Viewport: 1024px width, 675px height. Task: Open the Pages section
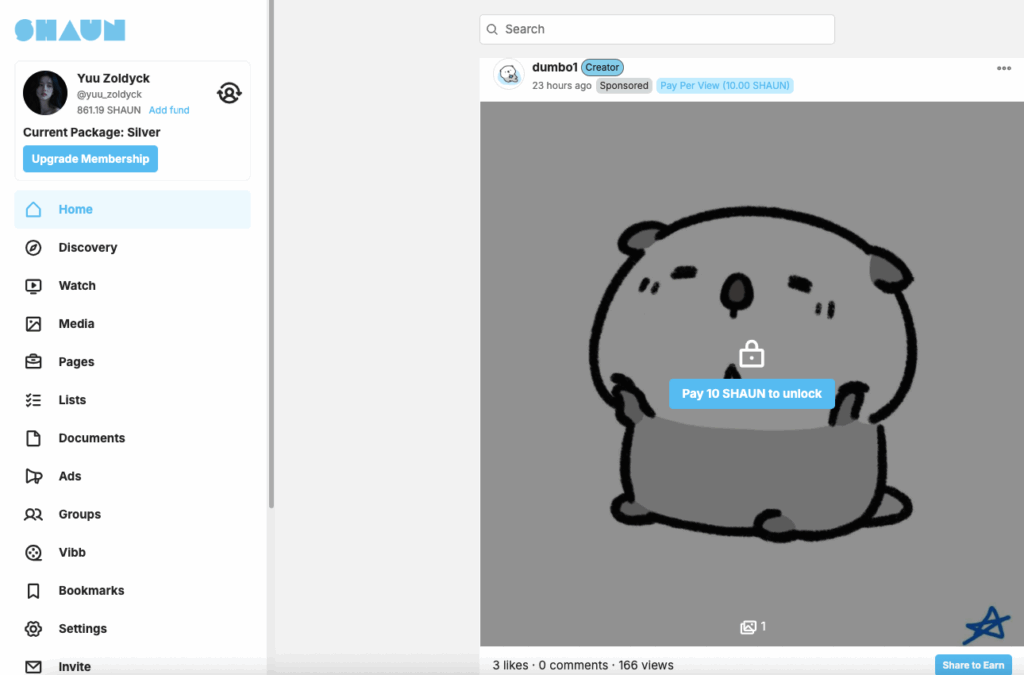[76, 362]
